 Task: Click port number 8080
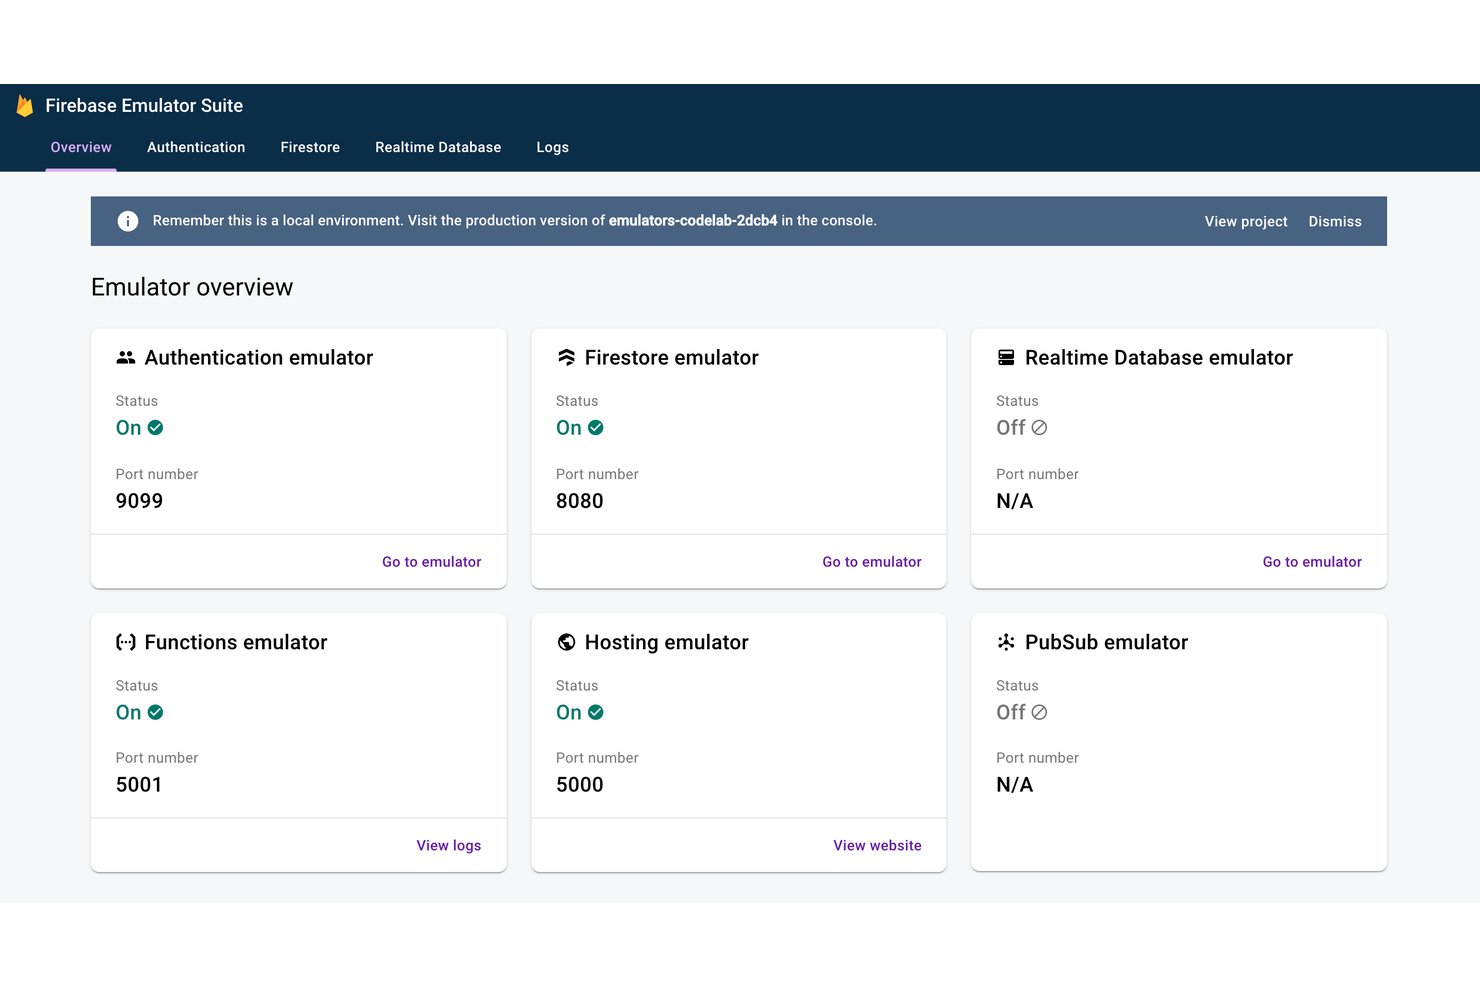tap(580, 501)
